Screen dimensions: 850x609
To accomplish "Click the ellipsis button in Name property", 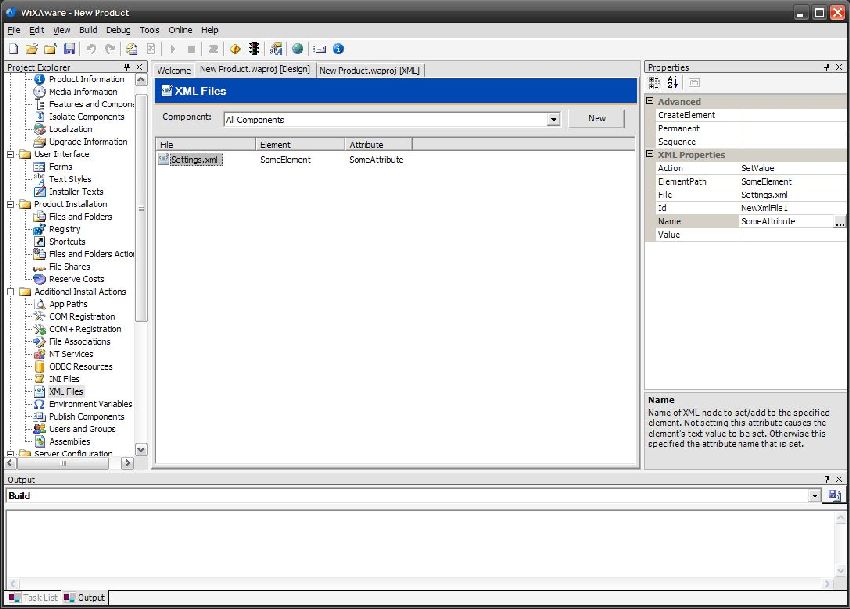I will pos(839,221).
